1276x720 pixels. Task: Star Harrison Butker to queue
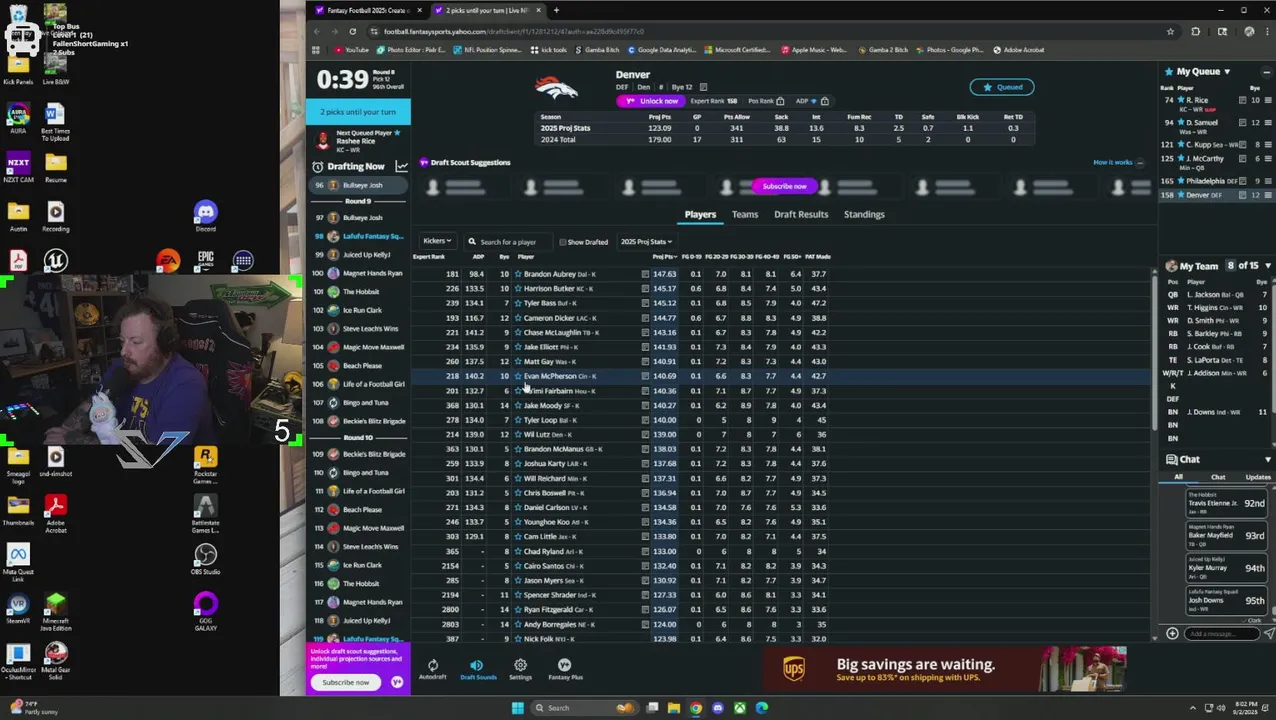click(518, 288)
